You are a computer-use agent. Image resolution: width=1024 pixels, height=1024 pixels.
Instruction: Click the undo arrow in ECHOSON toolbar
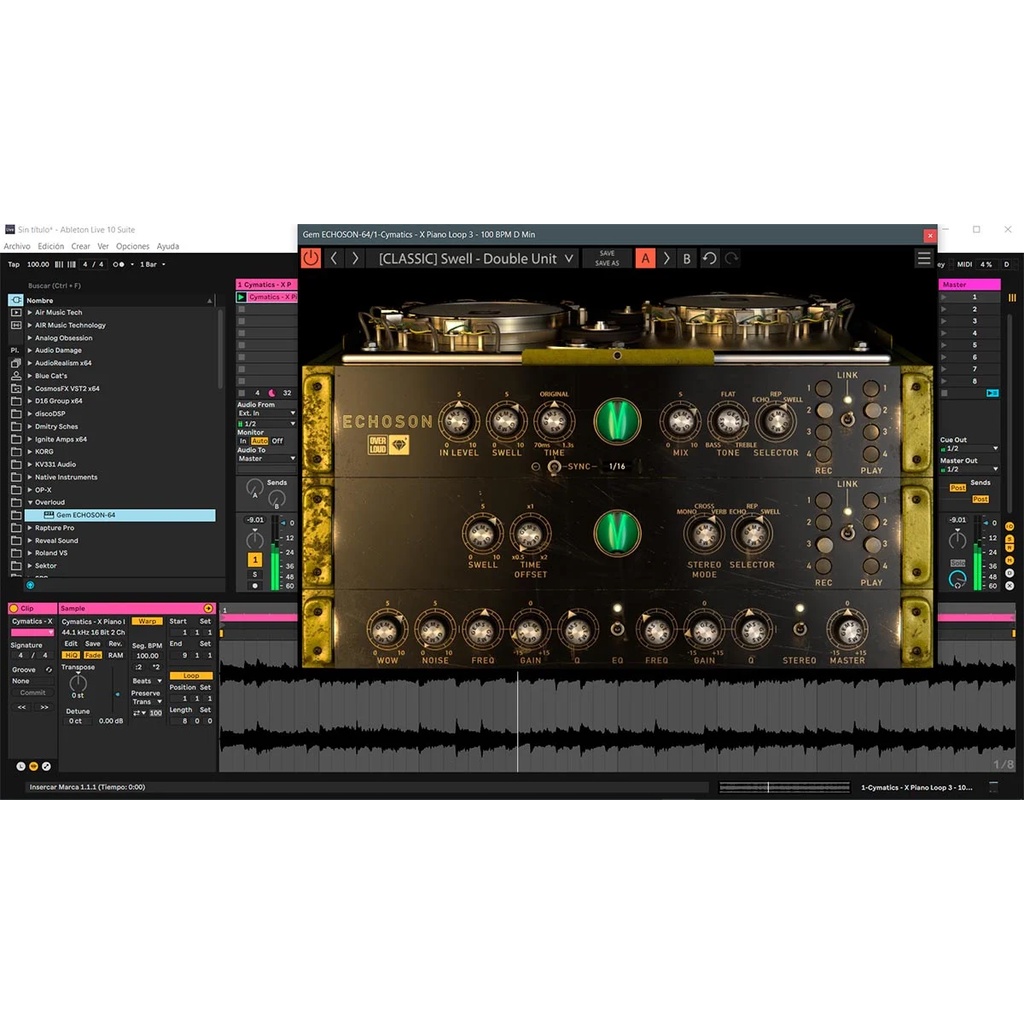pyautogui.click(x=709, y=259)
